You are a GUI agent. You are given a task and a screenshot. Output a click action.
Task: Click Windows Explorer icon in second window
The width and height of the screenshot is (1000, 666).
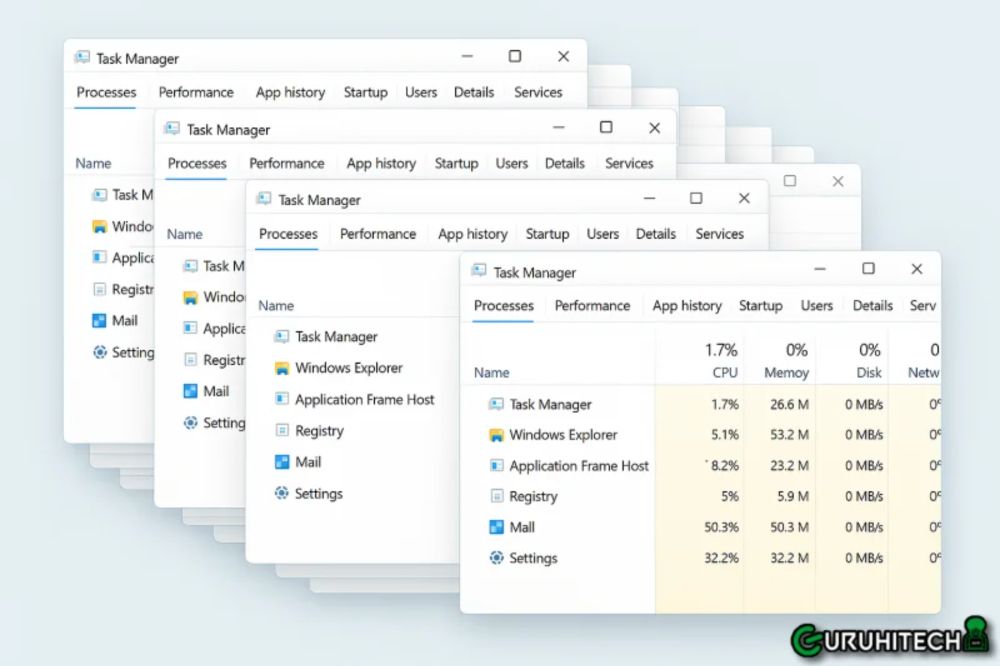click(190, 297)
